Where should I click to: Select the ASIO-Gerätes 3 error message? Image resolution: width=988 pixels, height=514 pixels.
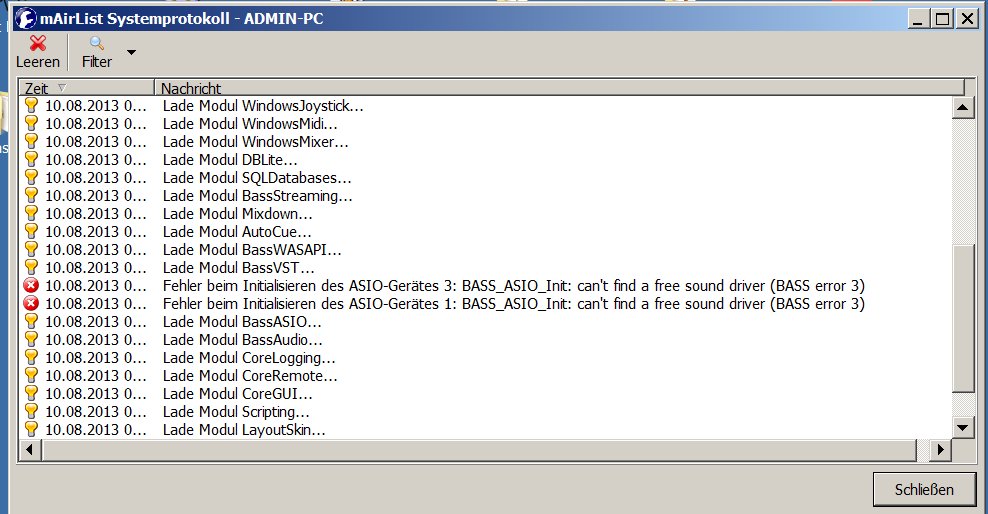(514, 286)
